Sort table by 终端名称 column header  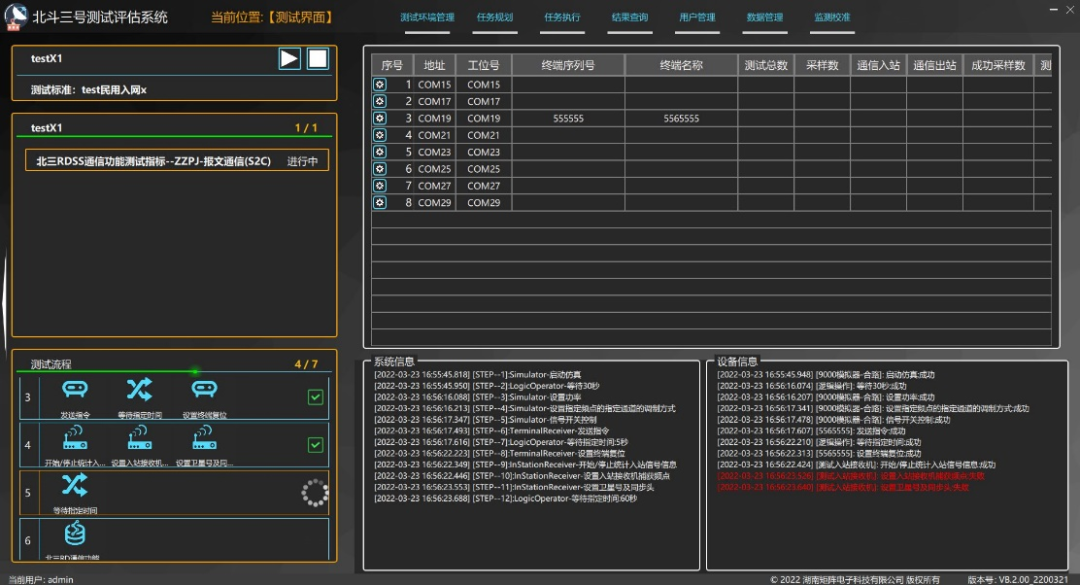click(x=681, y=65)
